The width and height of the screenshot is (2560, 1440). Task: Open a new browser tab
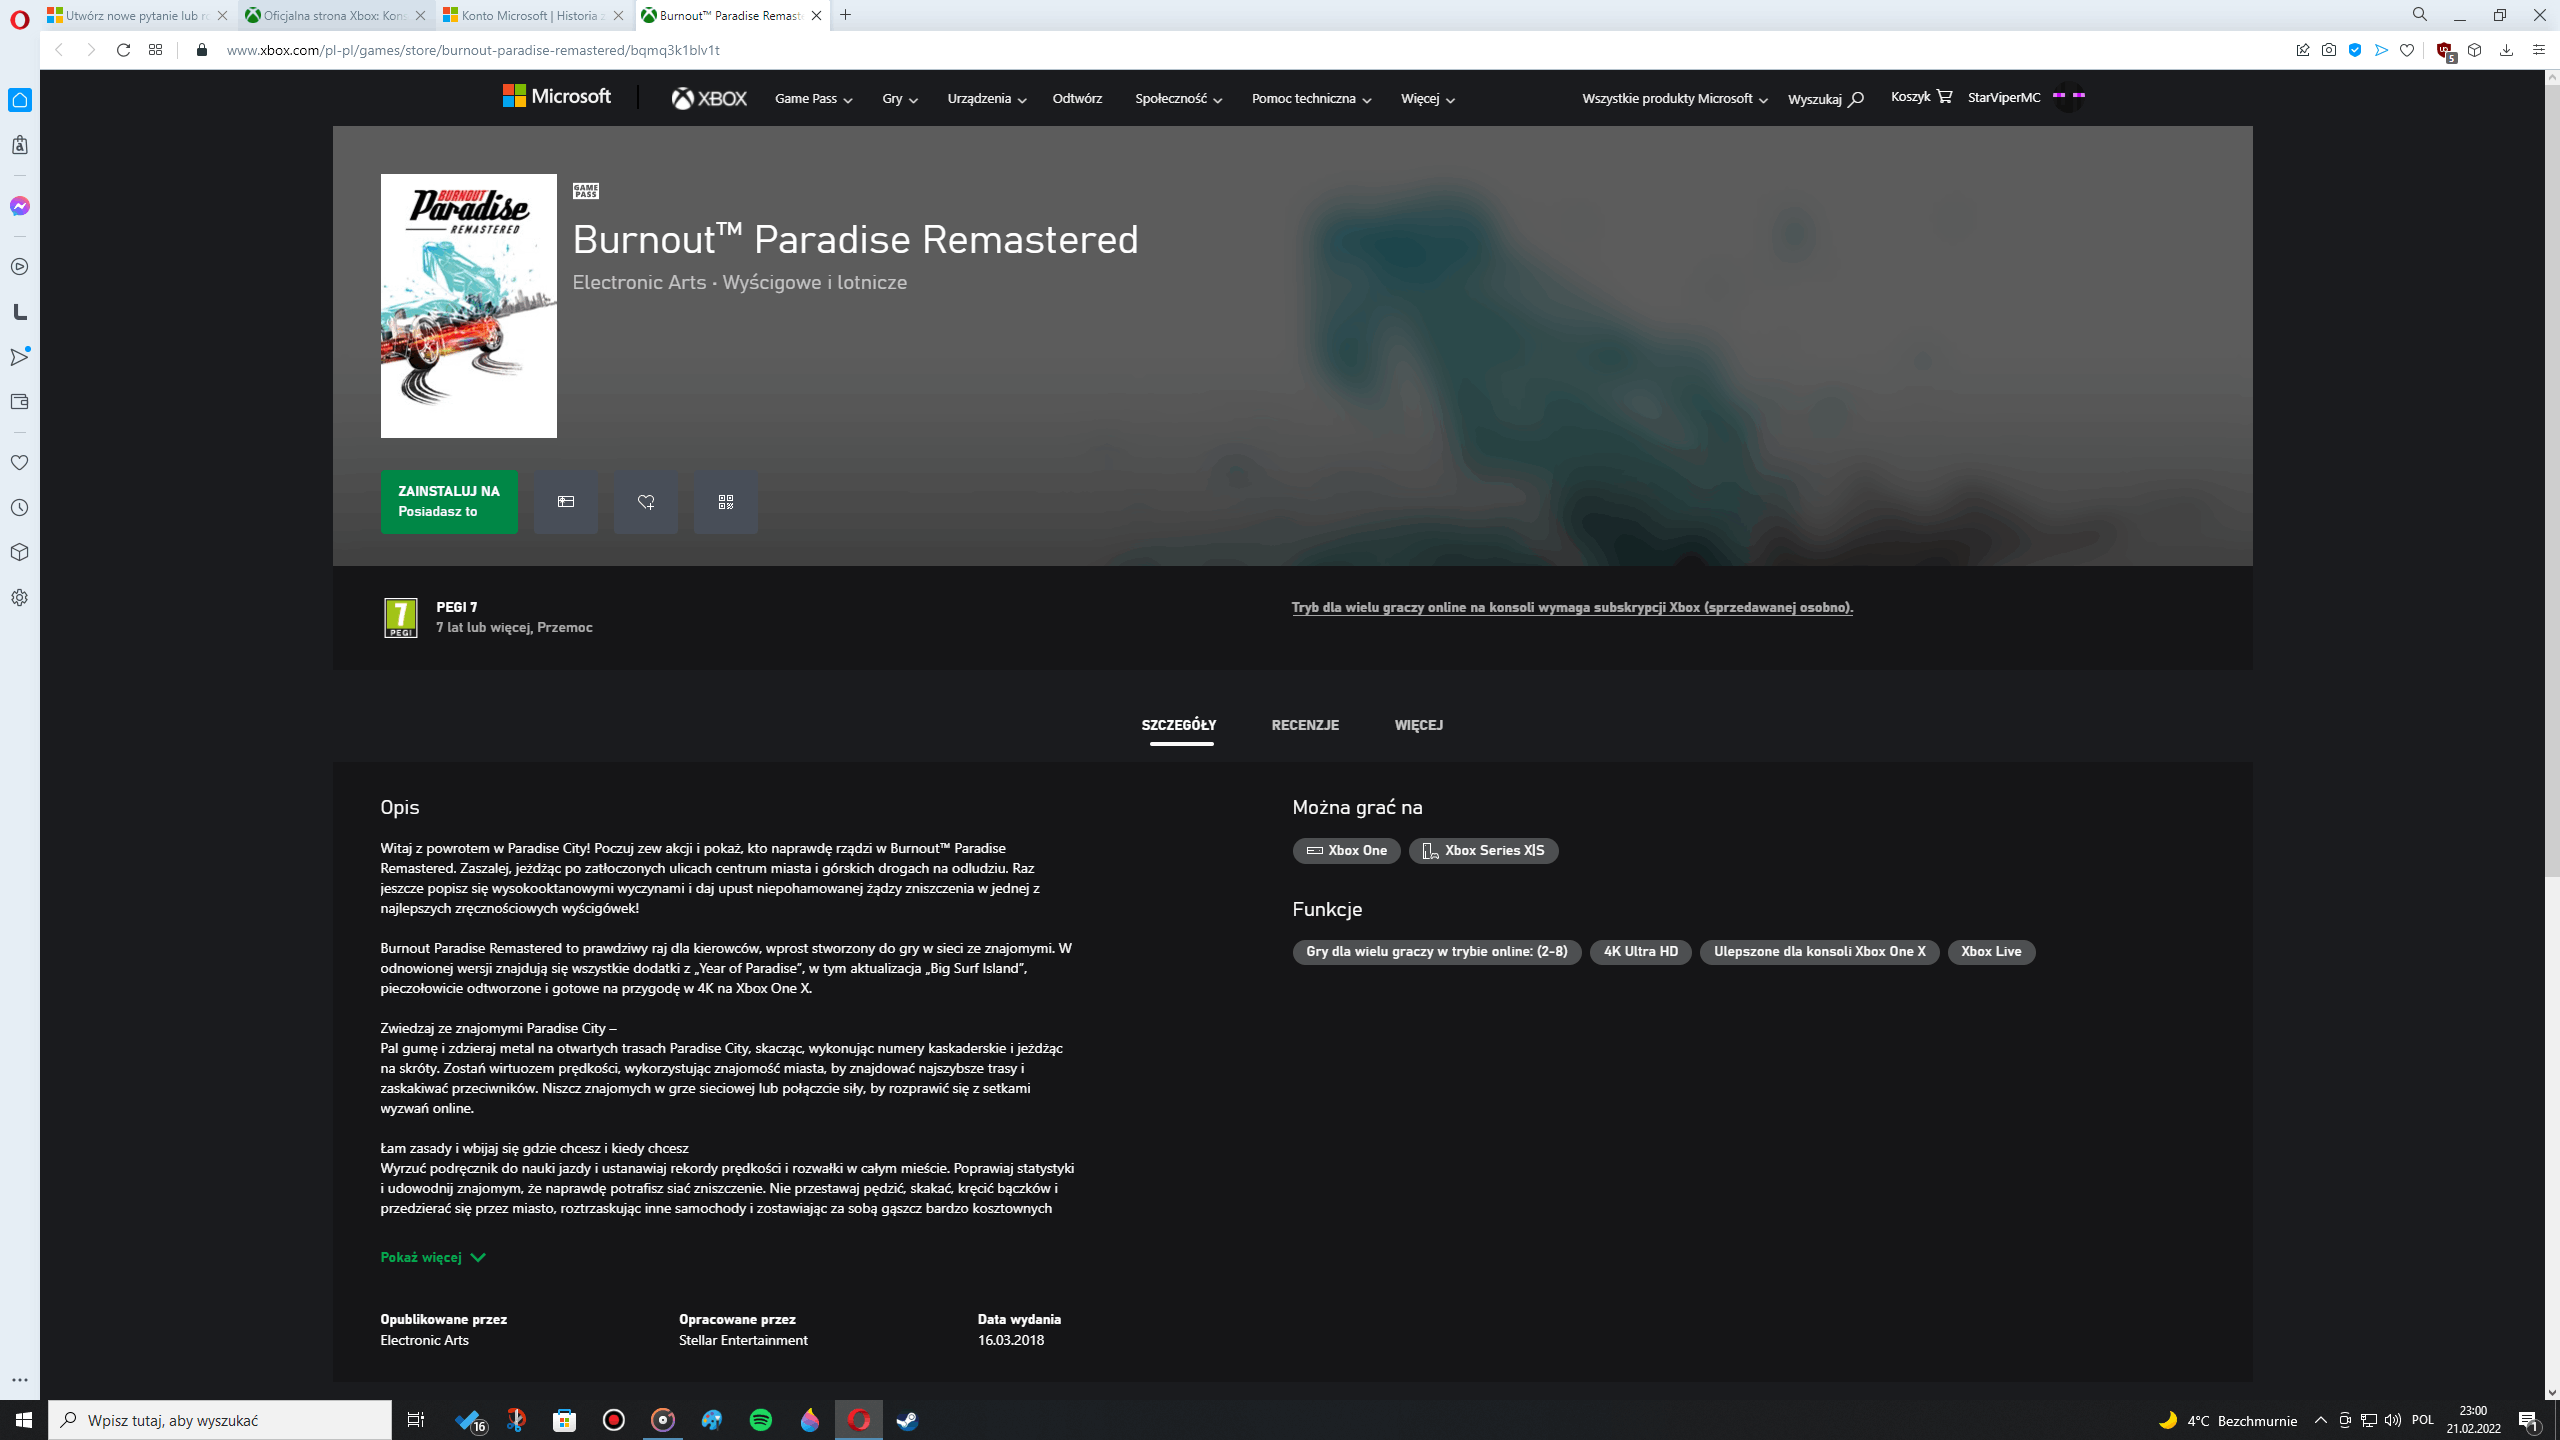(x=846, y=15)
